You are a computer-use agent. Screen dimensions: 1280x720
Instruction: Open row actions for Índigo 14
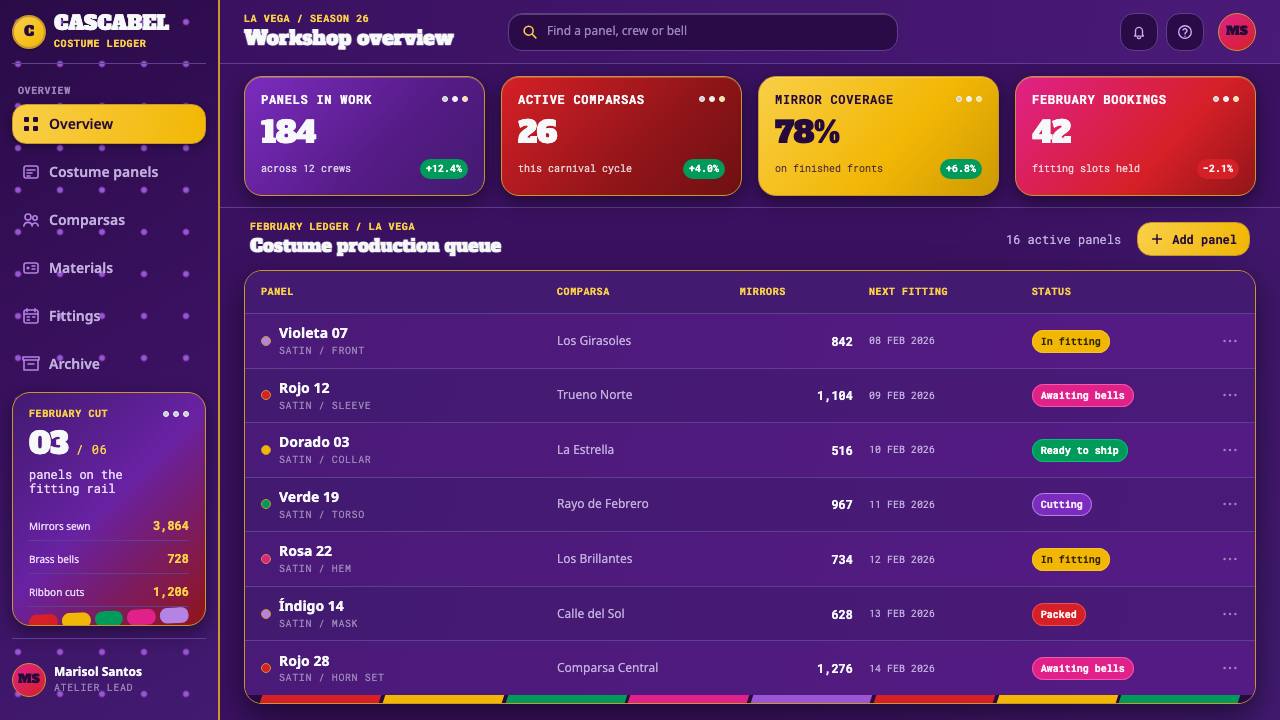[x=1230, y=613]
